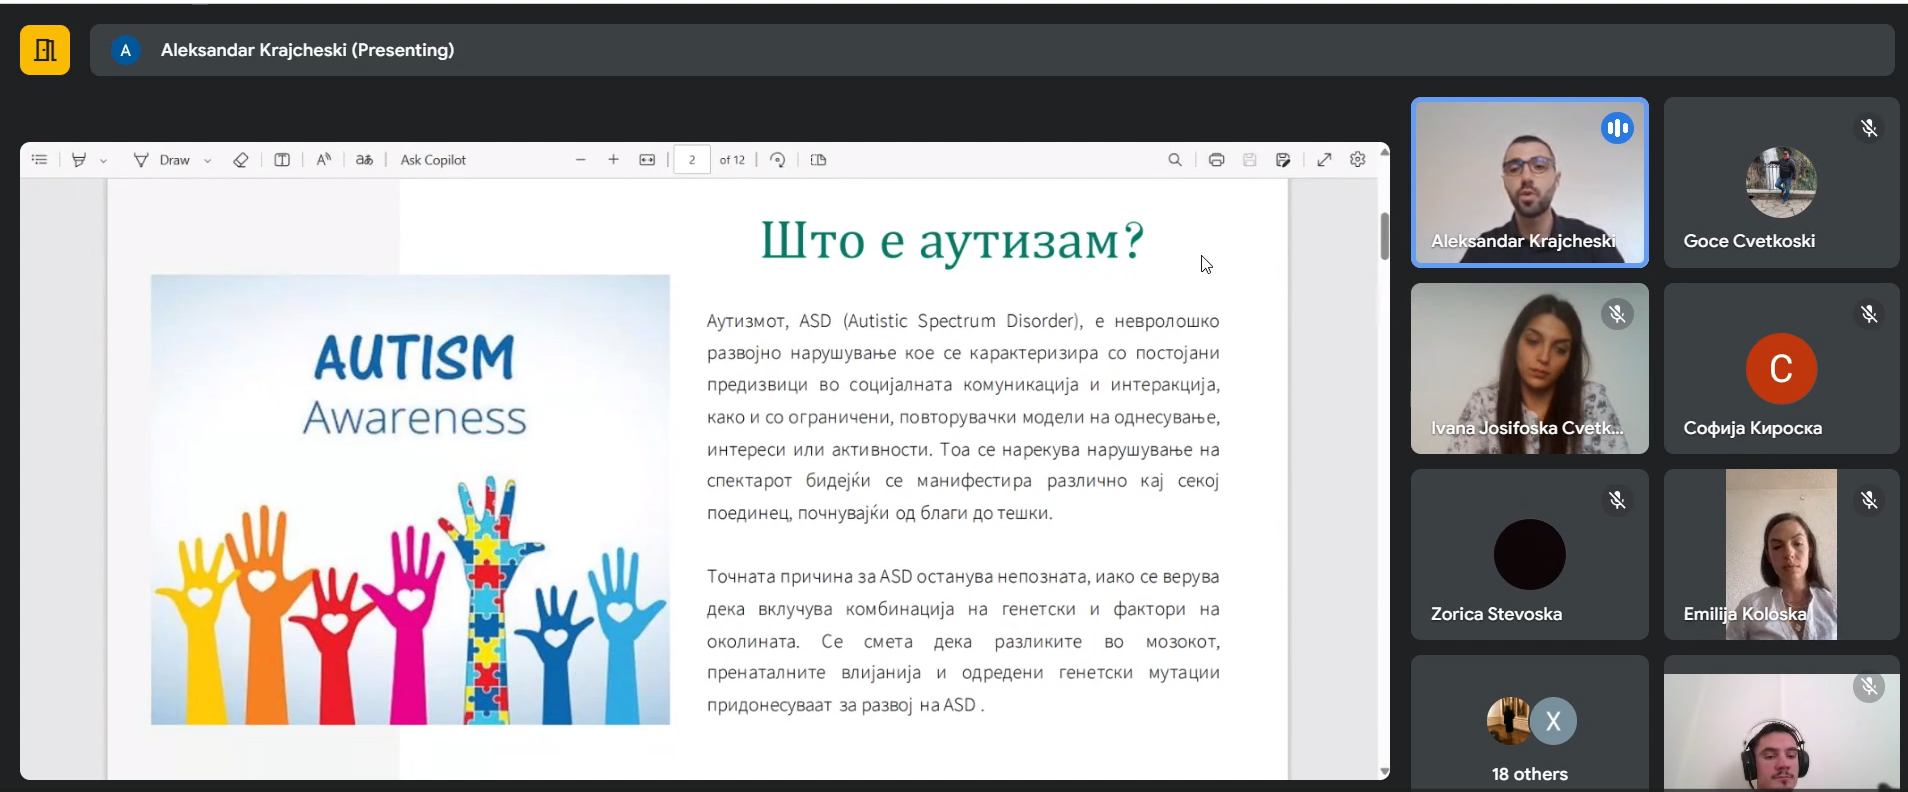Click the Autism Awareness image
Screen dimensions: 1908x792
tap(410, 499)
